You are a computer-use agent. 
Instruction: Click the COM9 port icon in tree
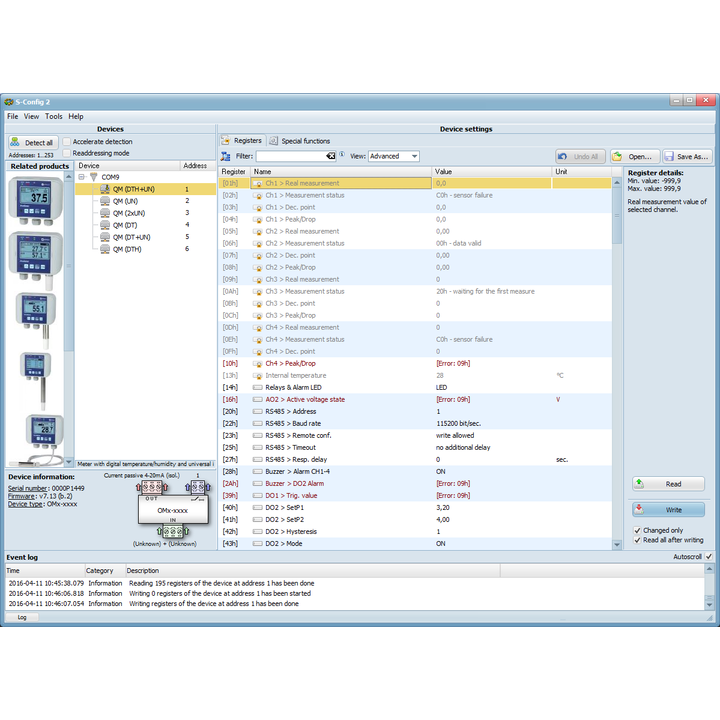point(93,177)
